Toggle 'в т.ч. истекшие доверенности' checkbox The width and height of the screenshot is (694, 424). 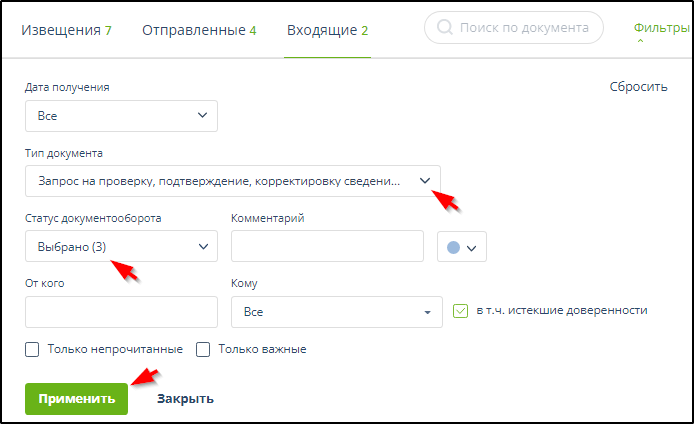(460, 311)
